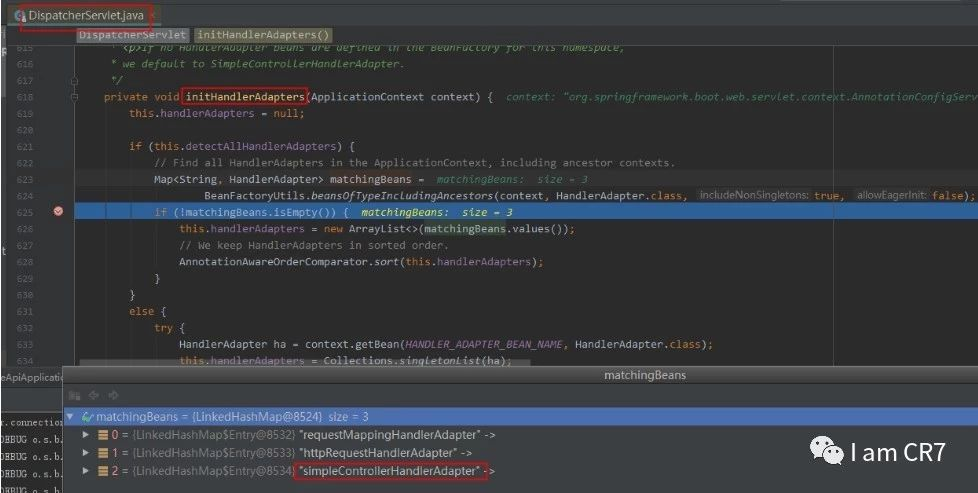The image size is (978, 493).
Task: Click the allowEagerInit parameter hint
Action: (x=891, y=195)
